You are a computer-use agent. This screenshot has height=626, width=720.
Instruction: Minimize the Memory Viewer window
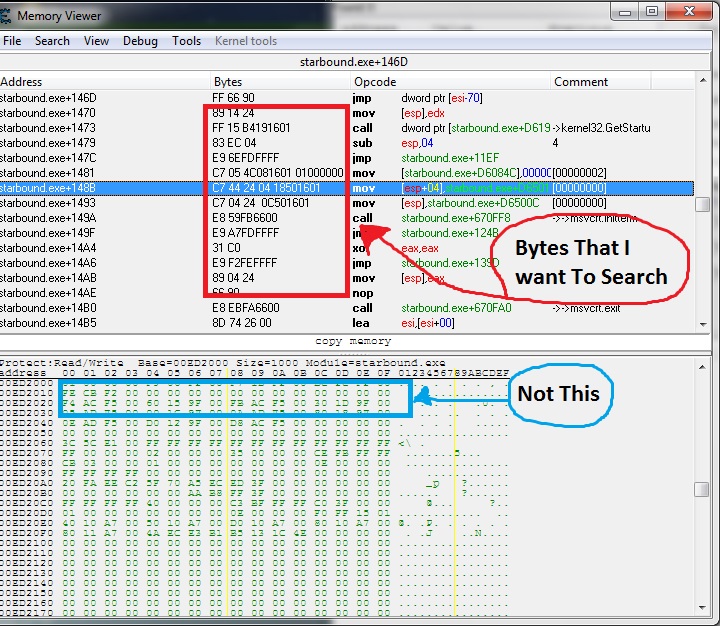[x=625, y=12]
